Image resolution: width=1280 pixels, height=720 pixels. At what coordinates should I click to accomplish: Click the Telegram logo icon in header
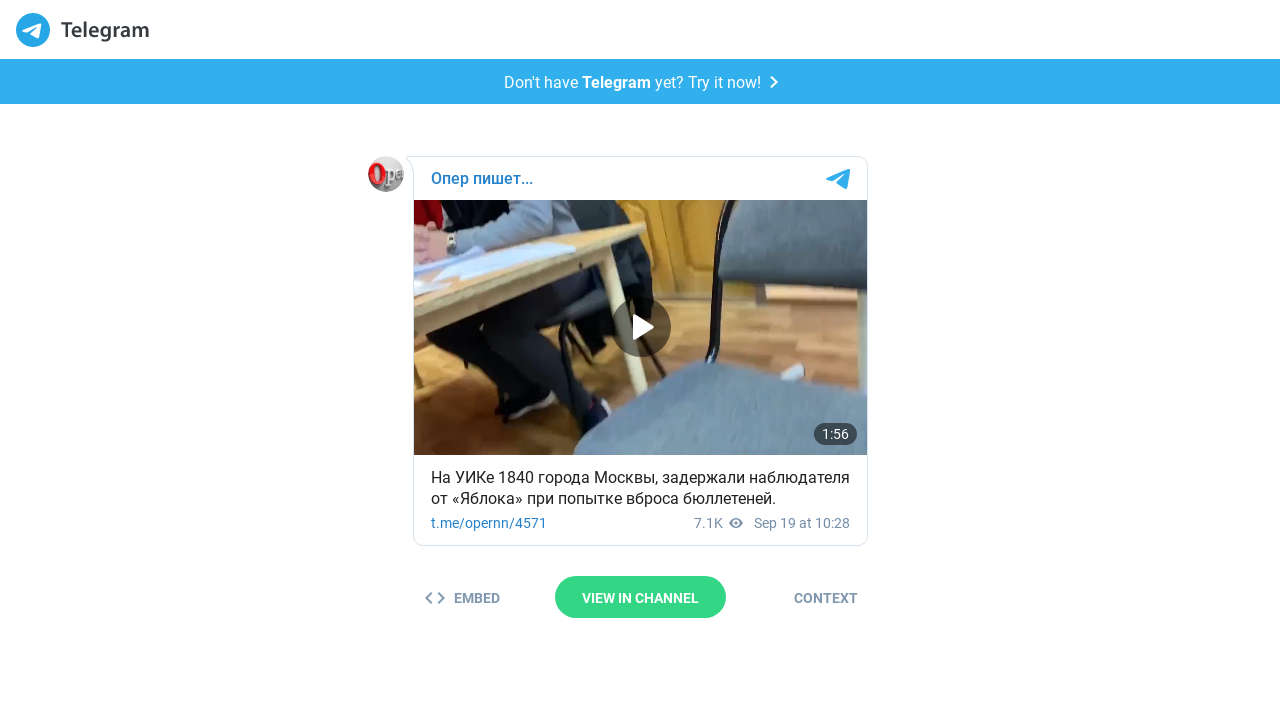(33, 30)
